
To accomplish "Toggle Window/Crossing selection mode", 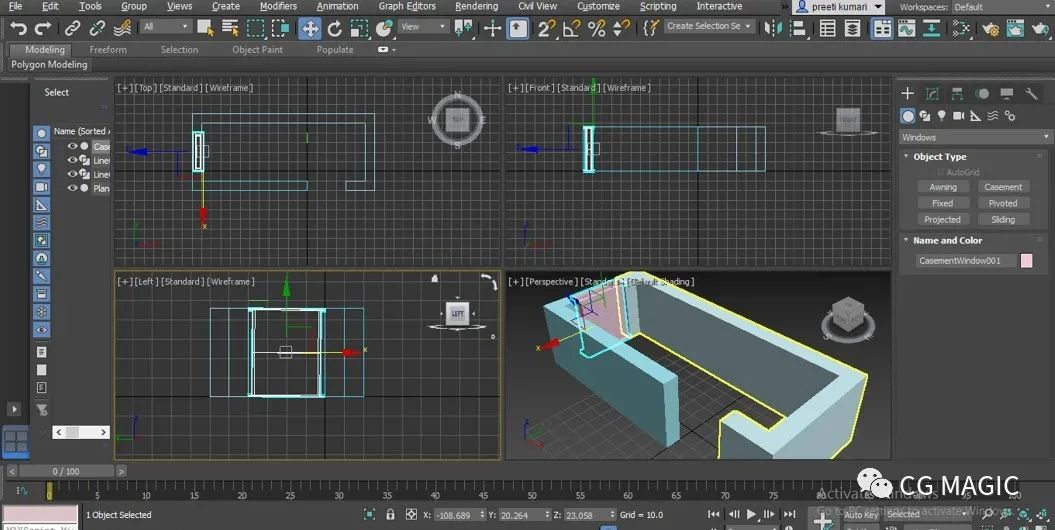I will [x=280, y=28].
